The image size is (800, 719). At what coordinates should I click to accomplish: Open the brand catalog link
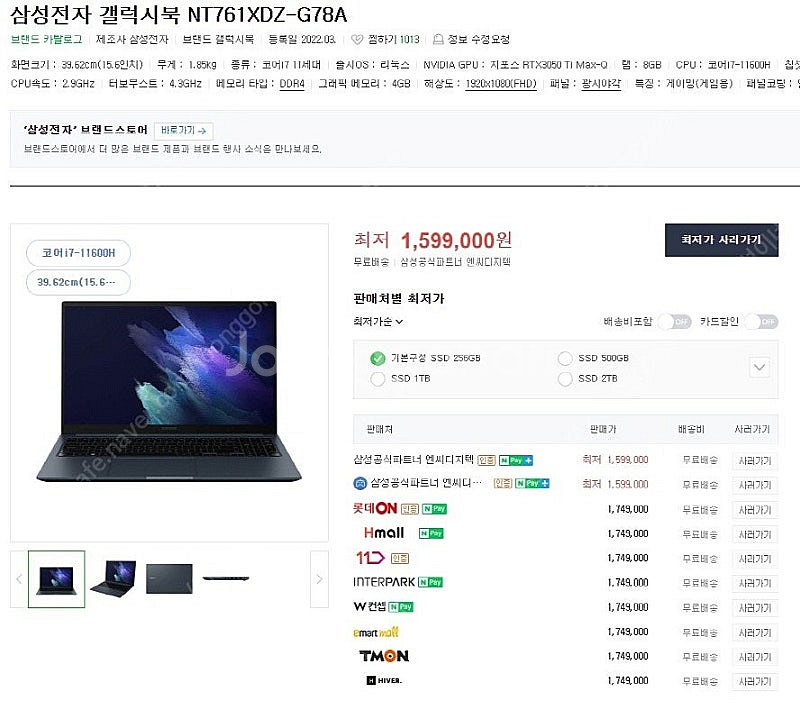tap(46, 39)
